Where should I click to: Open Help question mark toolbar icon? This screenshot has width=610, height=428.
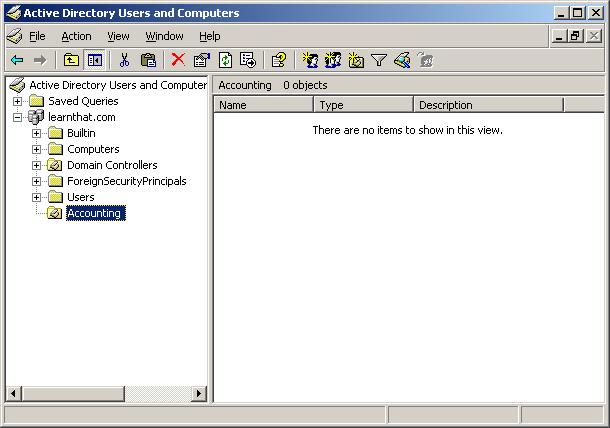click(x=279, y=60)
